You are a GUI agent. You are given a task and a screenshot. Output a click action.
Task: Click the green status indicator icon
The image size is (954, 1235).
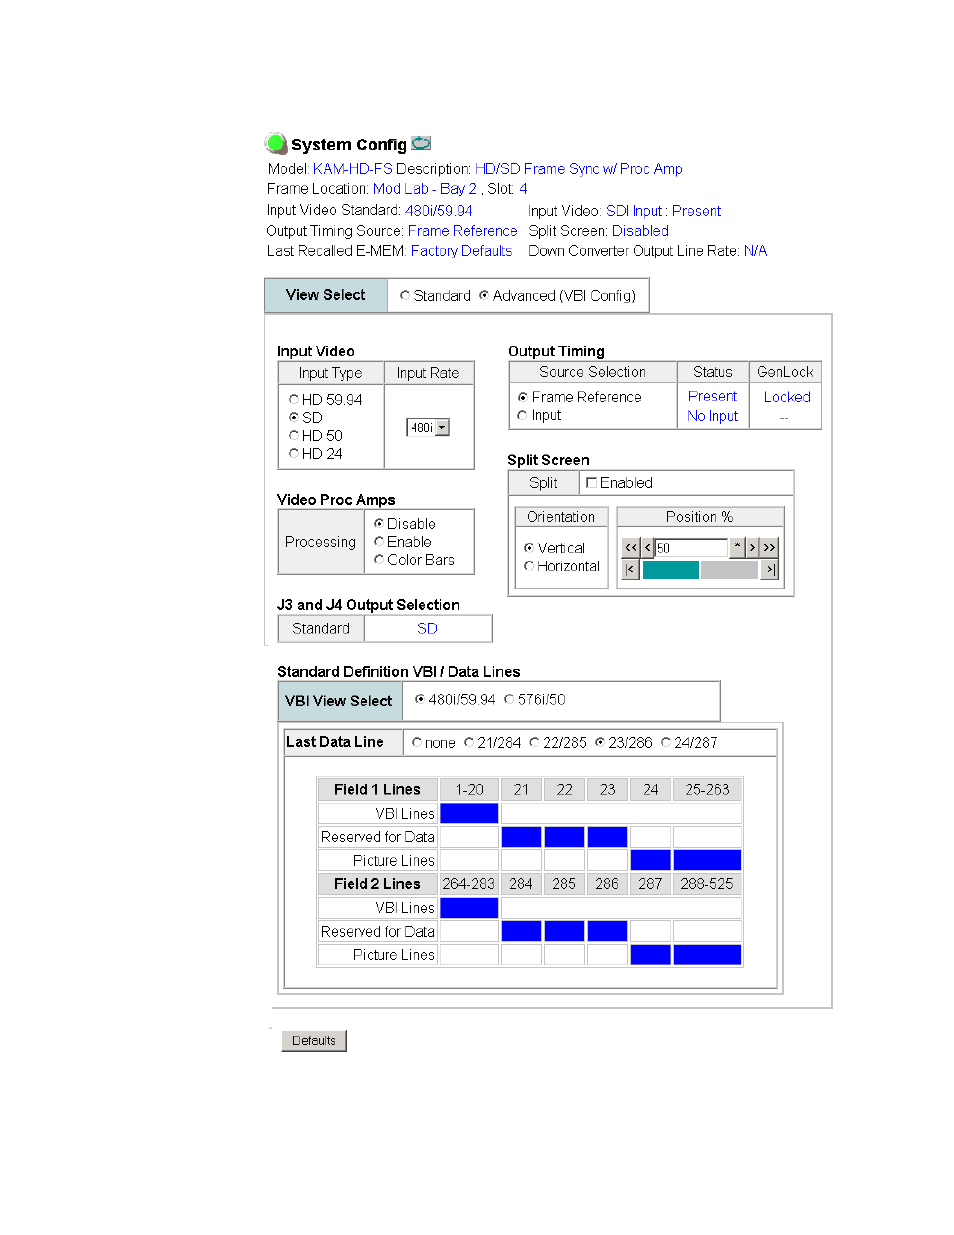click(275, 144)
